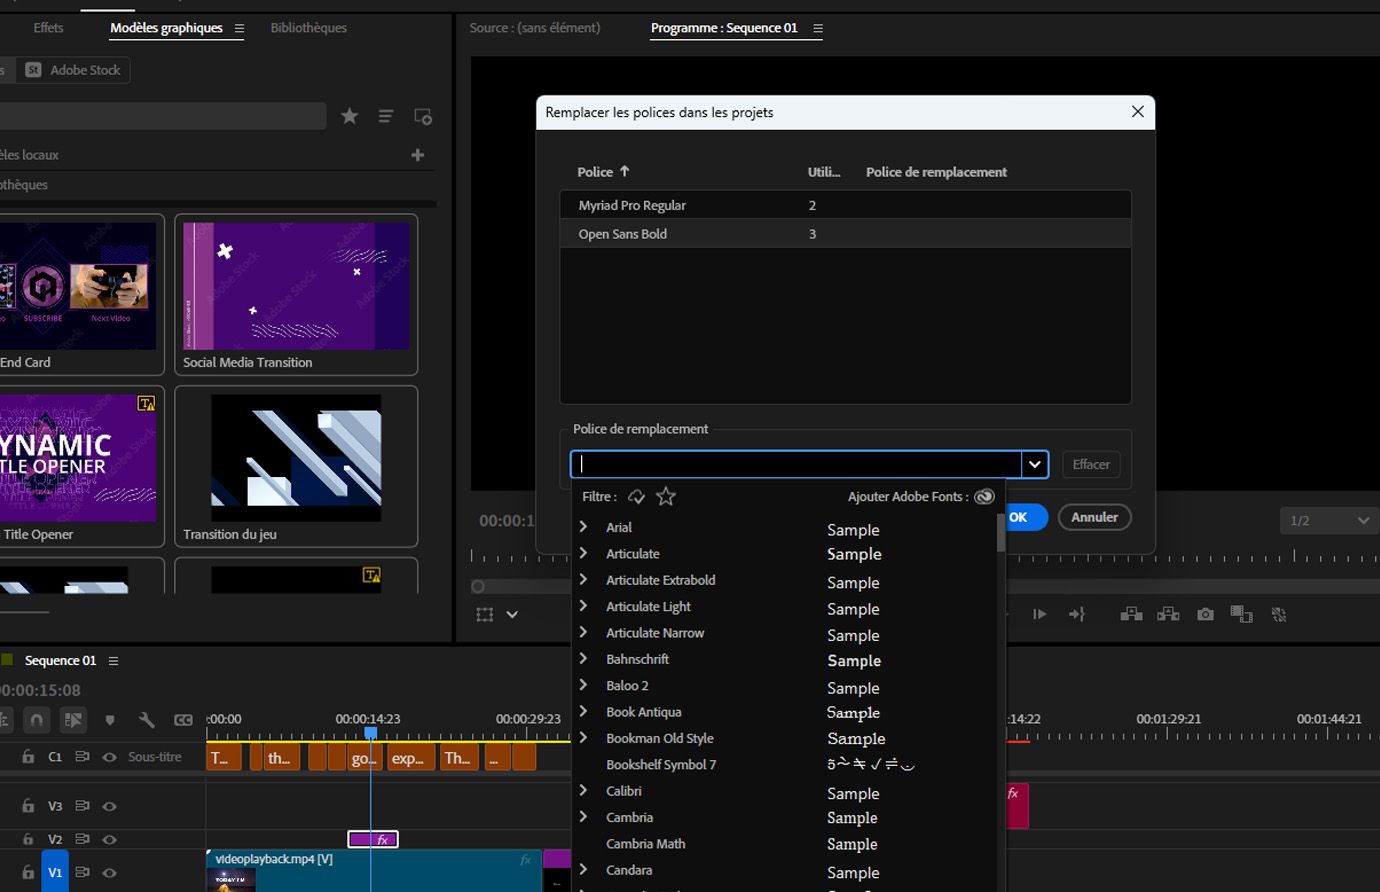Click the Annuler button
This screenshot has width=1380, height=892.
[1094, 517]
